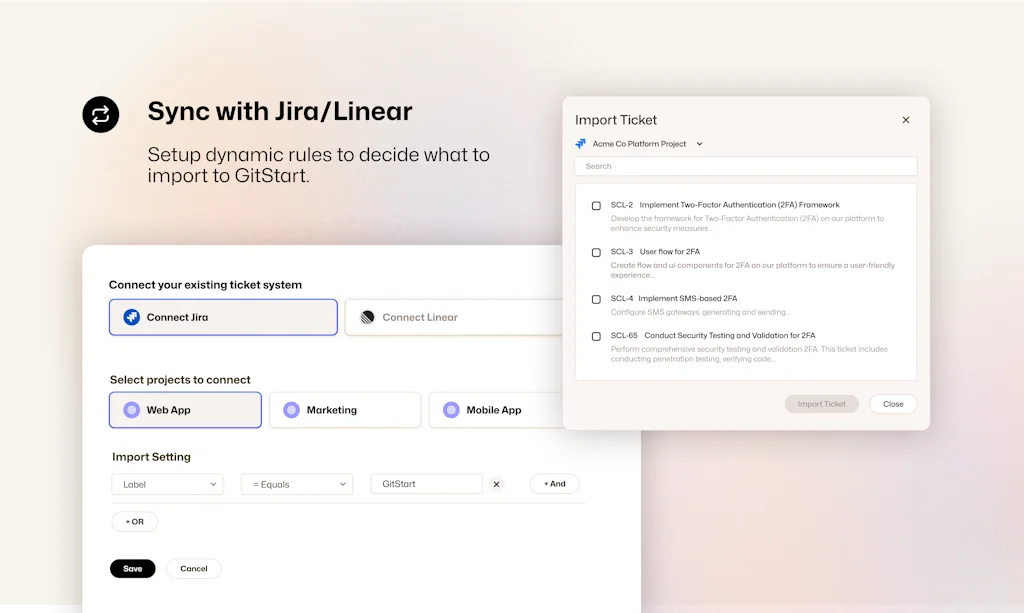Click the Search field in Import Ticket

744,166
